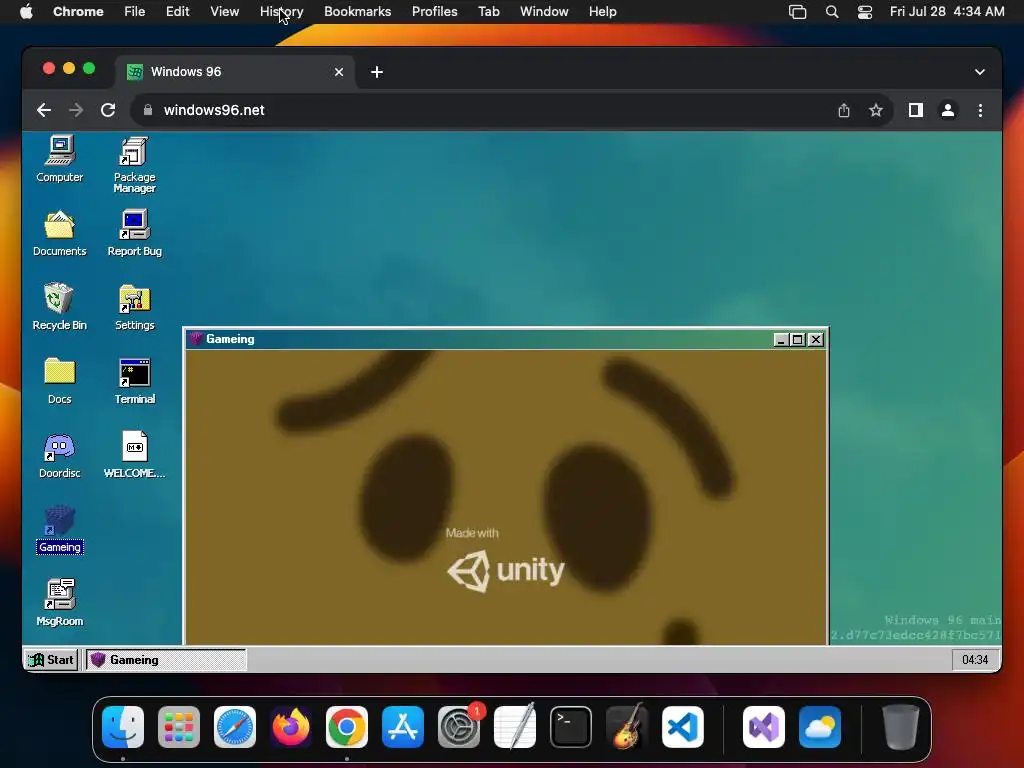This screenshot has height=768, width=1024.
Task: Go back in Chrome
Action: pos(44,110)
